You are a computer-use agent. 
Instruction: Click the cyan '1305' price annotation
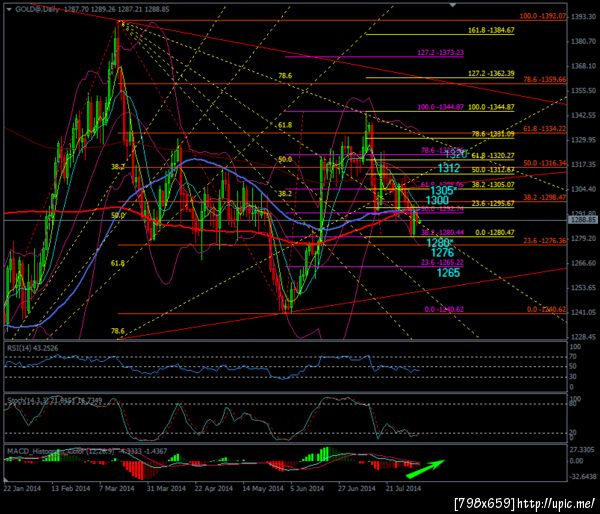pos(442,190)
